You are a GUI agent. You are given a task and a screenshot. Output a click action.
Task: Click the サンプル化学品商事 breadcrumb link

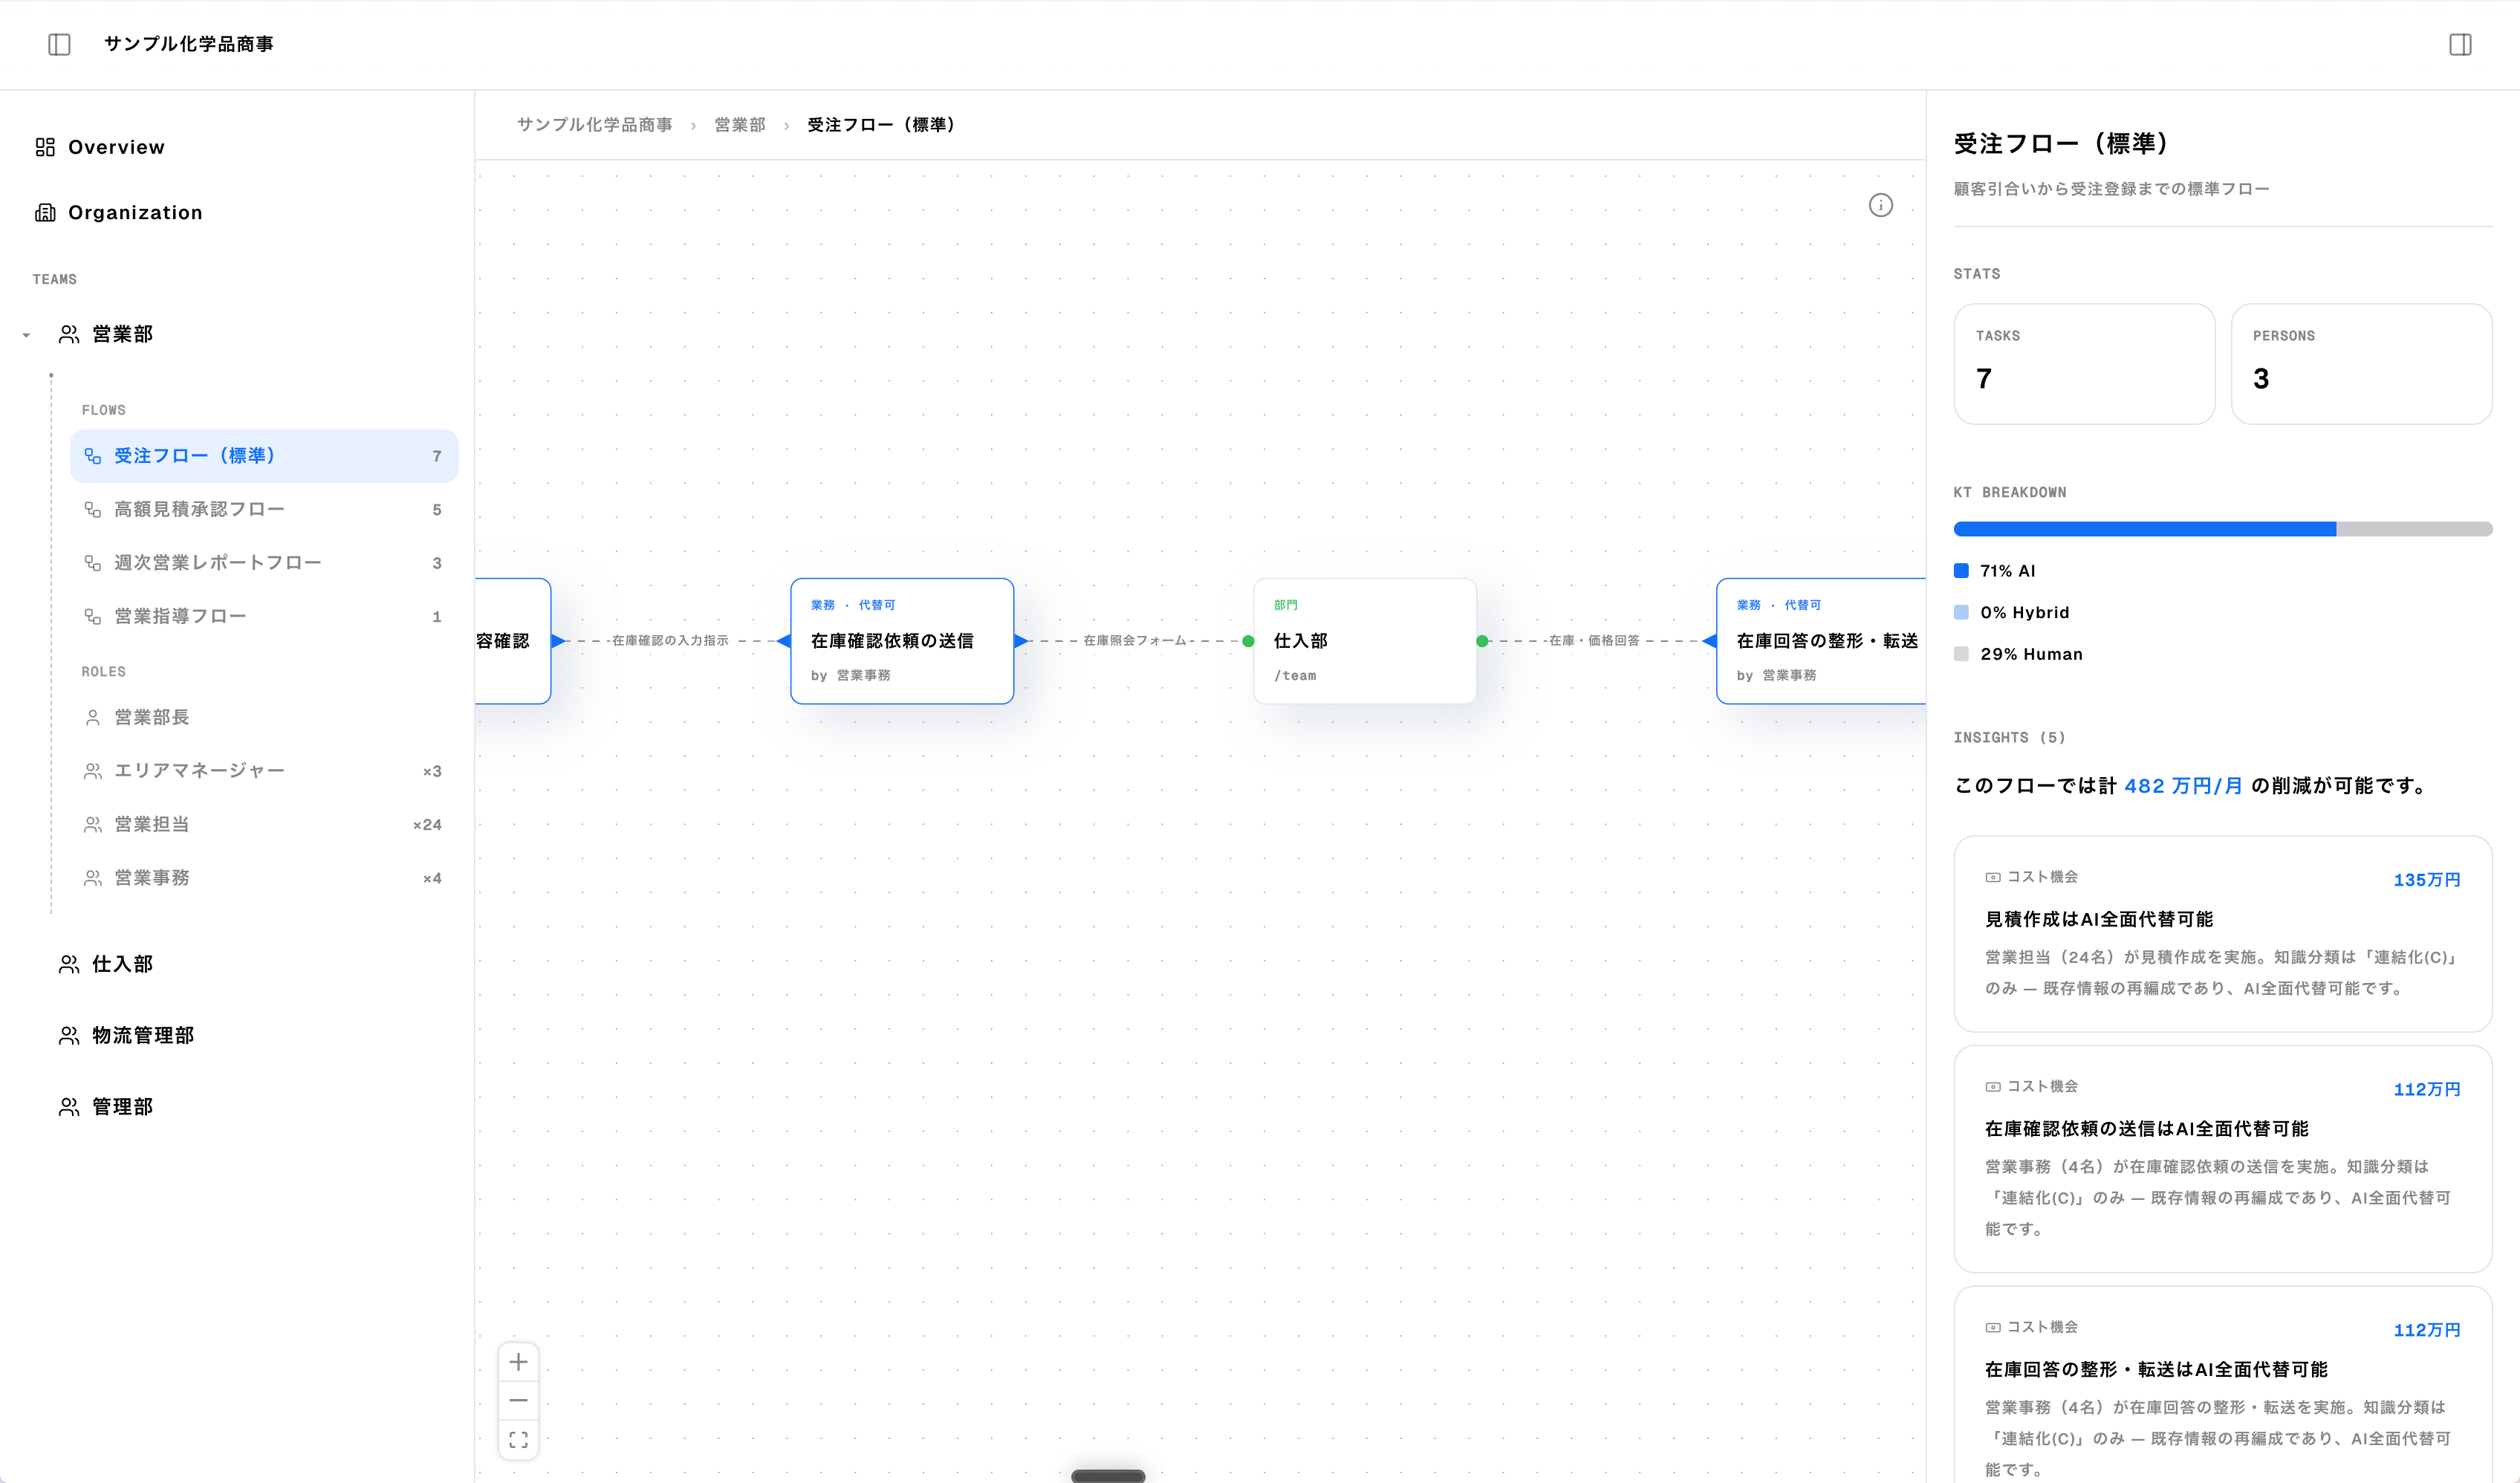point(594,125)
